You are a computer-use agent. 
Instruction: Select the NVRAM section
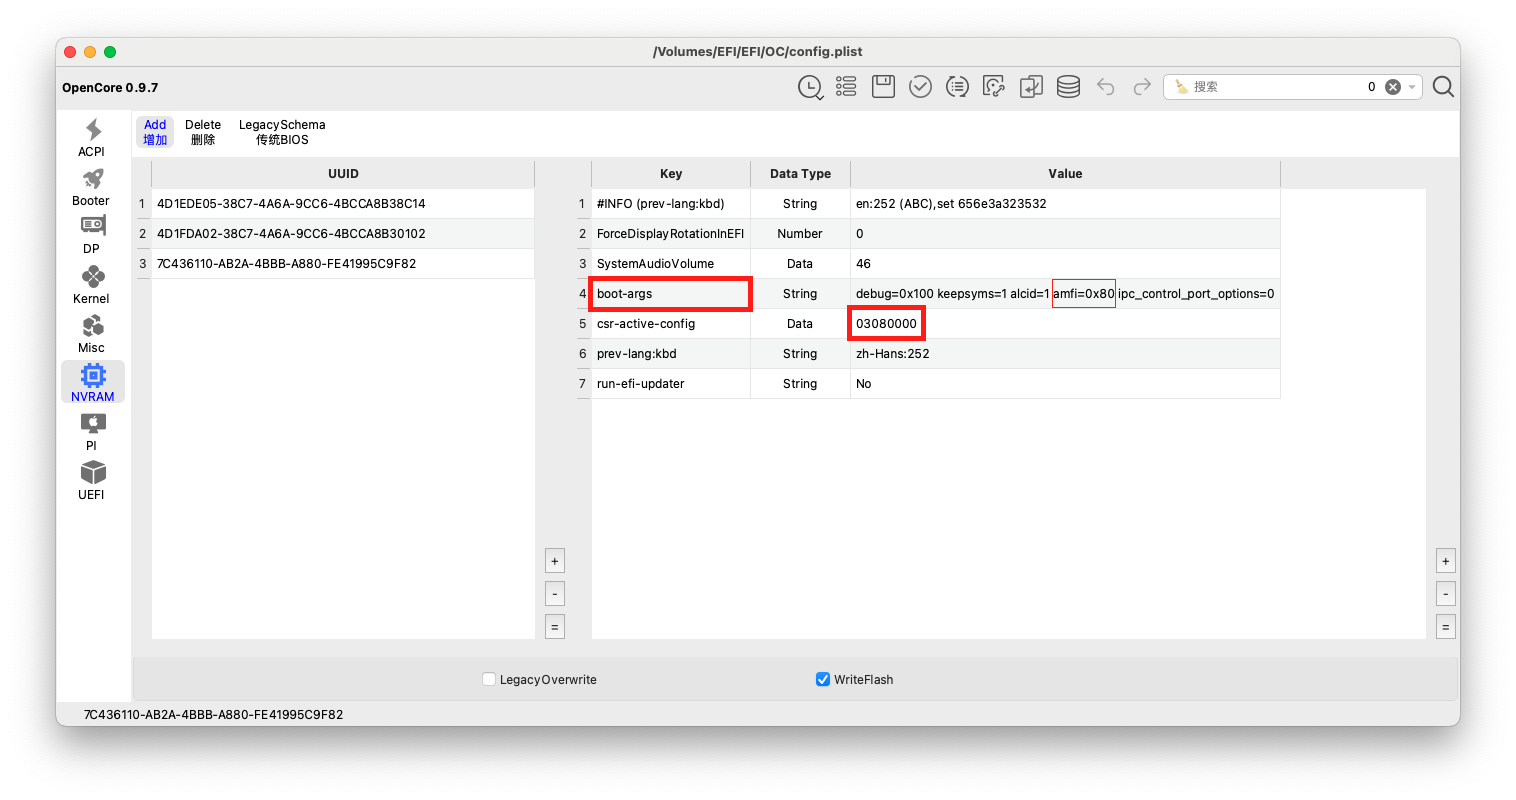click(x=93, y=382)
